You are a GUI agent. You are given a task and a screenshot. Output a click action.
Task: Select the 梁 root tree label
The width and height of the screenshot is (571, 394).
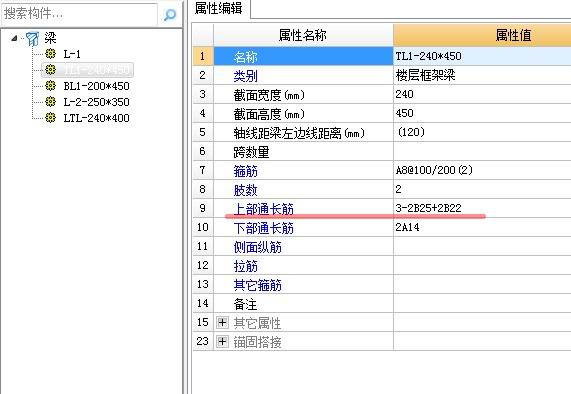coord(50,38)
